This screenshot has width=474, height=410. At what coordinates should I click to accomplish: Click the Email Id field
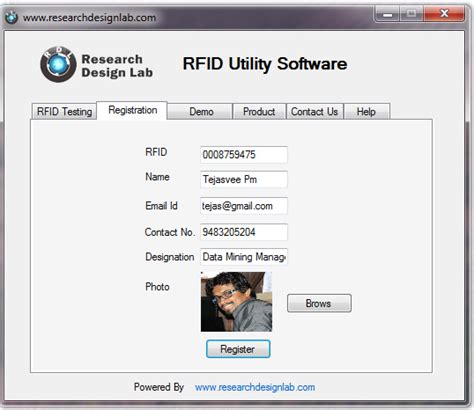(244, 206)
